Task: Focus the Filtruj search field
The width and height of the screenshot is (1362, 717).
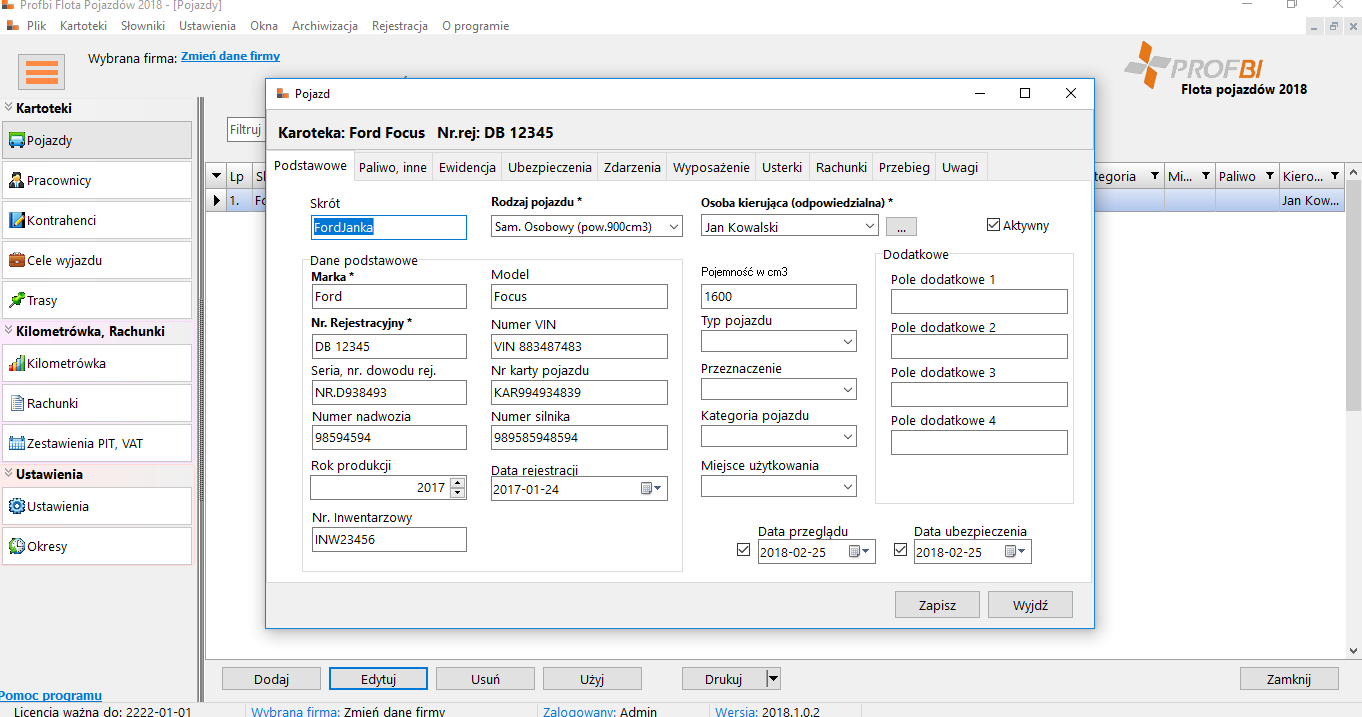Action: pos(246,130)
